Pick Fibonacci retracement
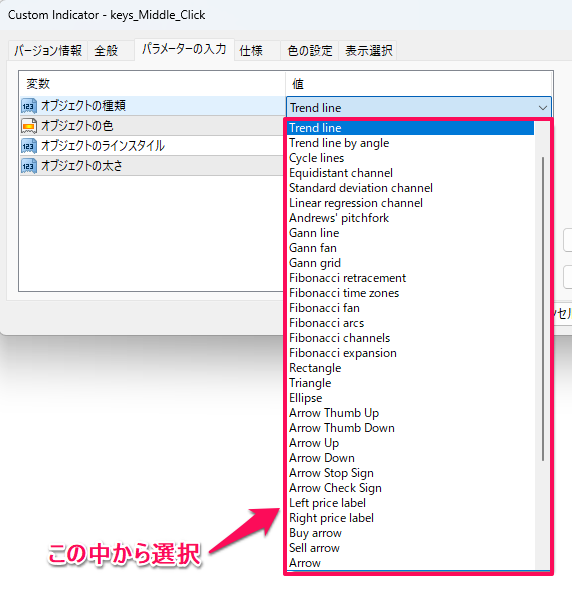Screen dimensions: 572x594 point(410,278)
